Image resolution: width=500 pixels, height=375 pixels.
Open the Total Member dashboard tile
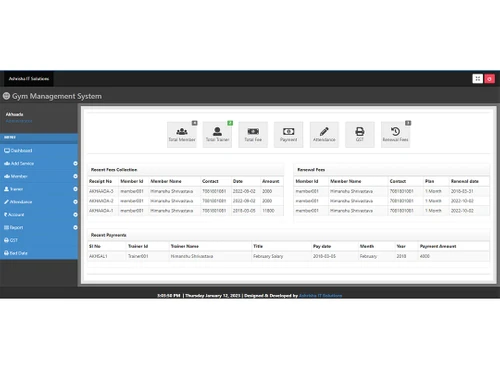click(182, 134)
